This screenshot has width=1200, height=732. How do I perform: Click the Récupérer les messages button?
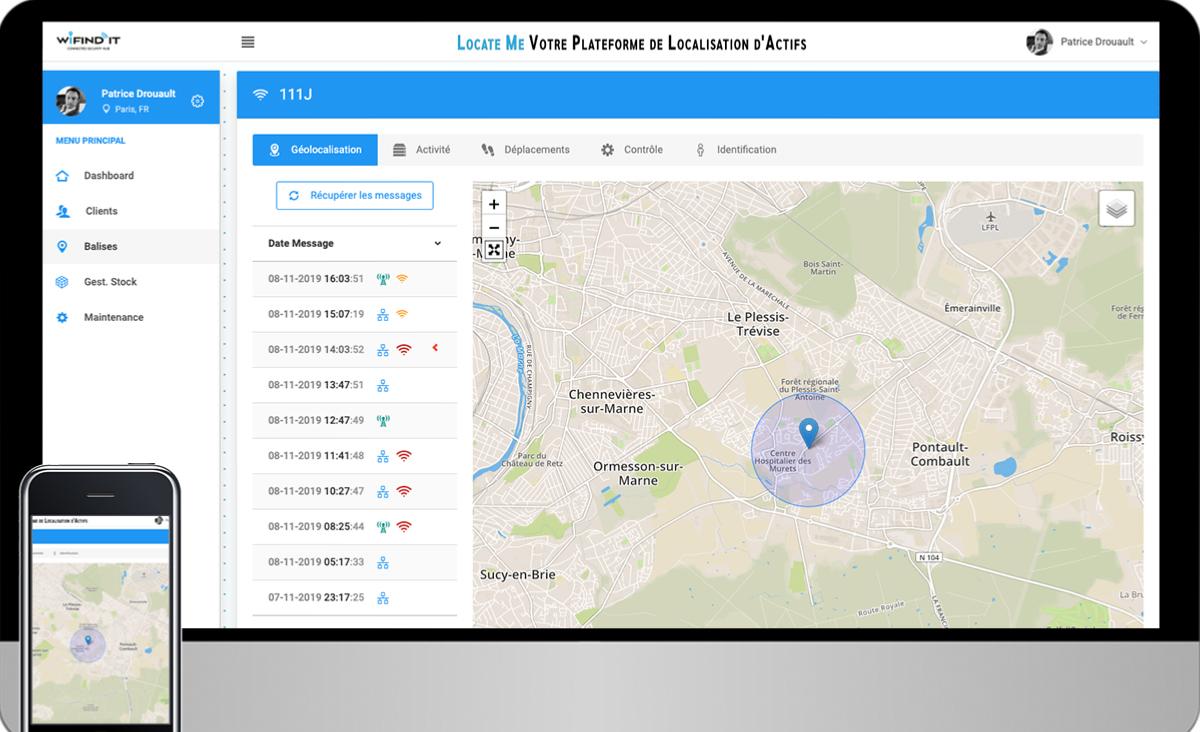(355, 196)
